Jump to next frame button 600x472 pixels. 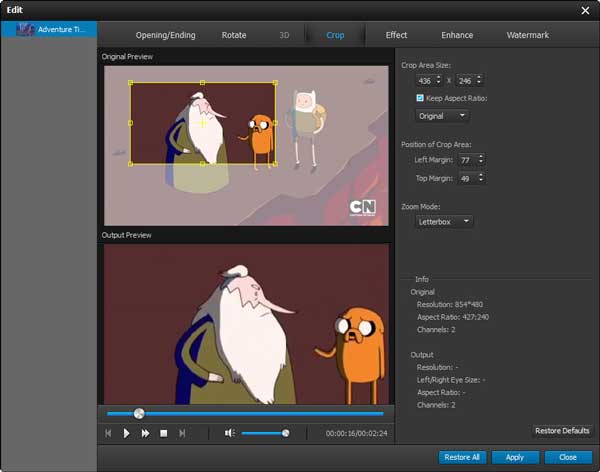(x=182, y=433)
